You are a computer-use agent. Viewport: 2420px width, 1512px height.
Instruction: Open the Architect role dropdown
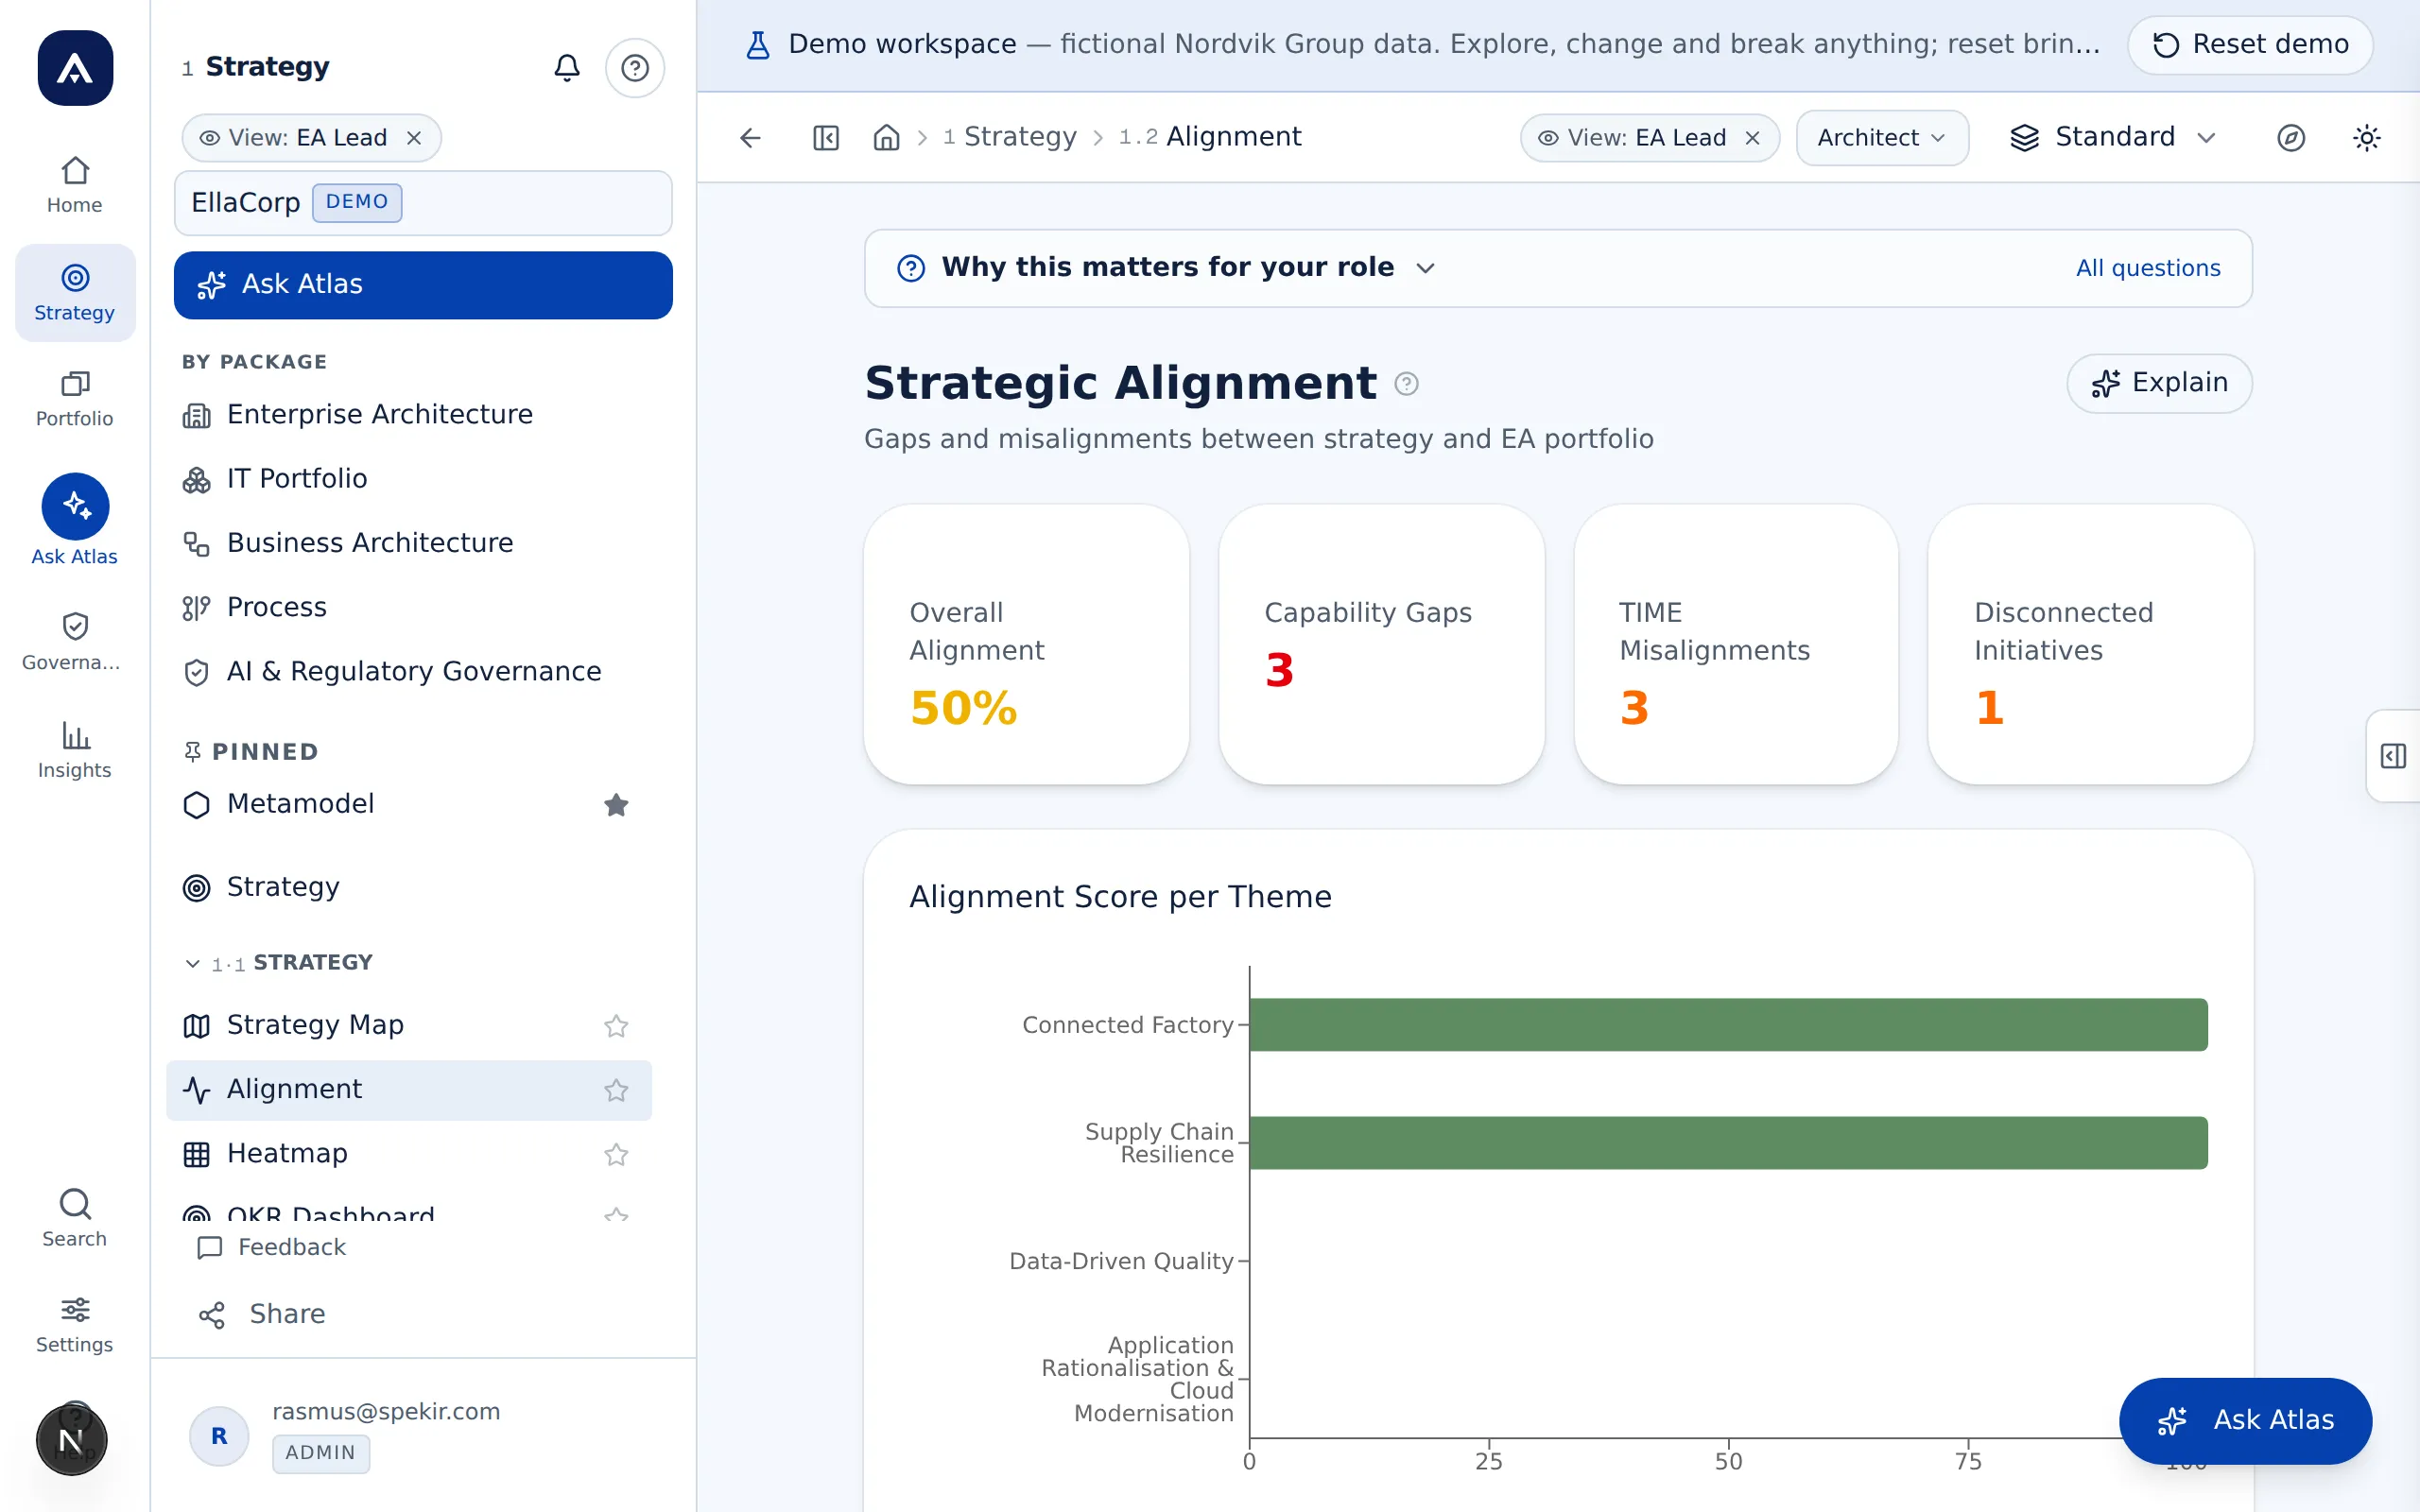(x=1882, y=137)
